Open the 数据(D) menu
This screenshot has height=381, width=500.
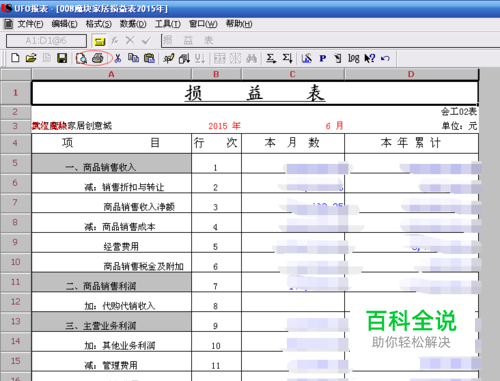click(x=133, y=24)
